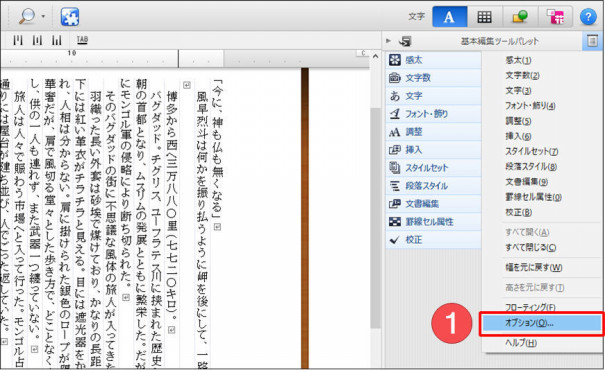605x370 pixels.
Task: Switch to the shapes drawing mode icon
Action: tap(519, 17)
